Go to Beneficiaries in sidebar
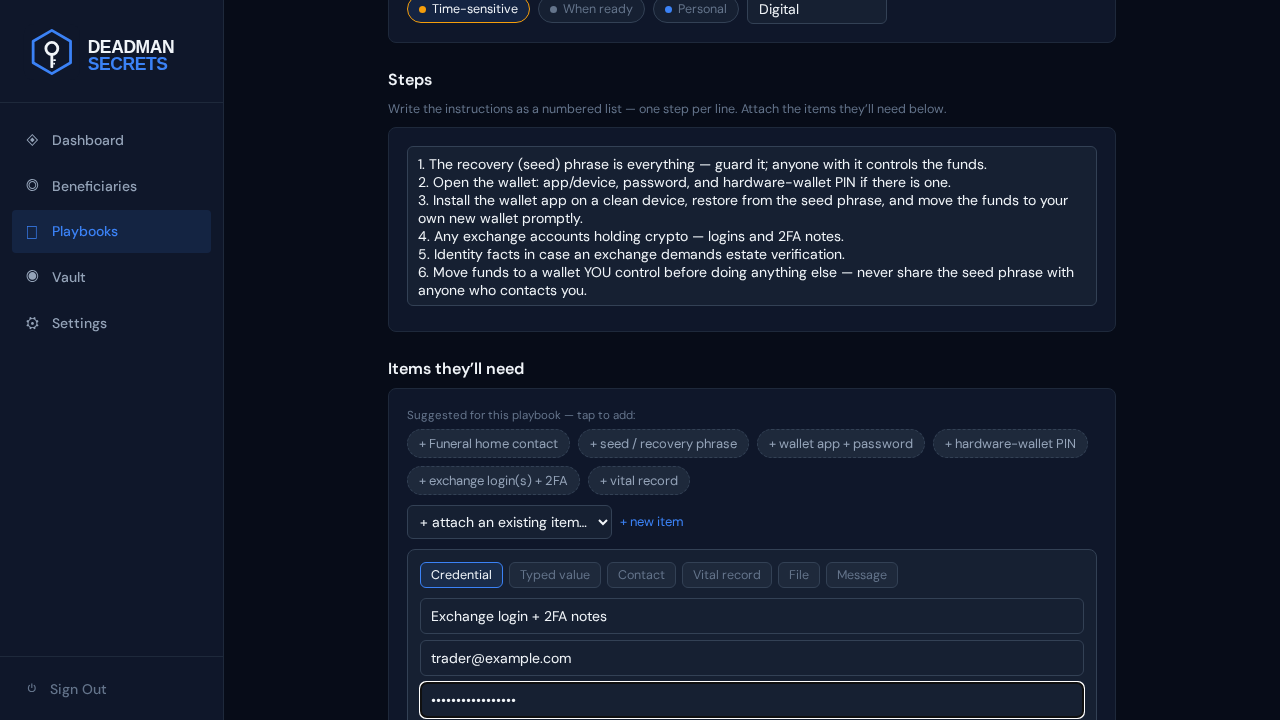 (111, 186)
